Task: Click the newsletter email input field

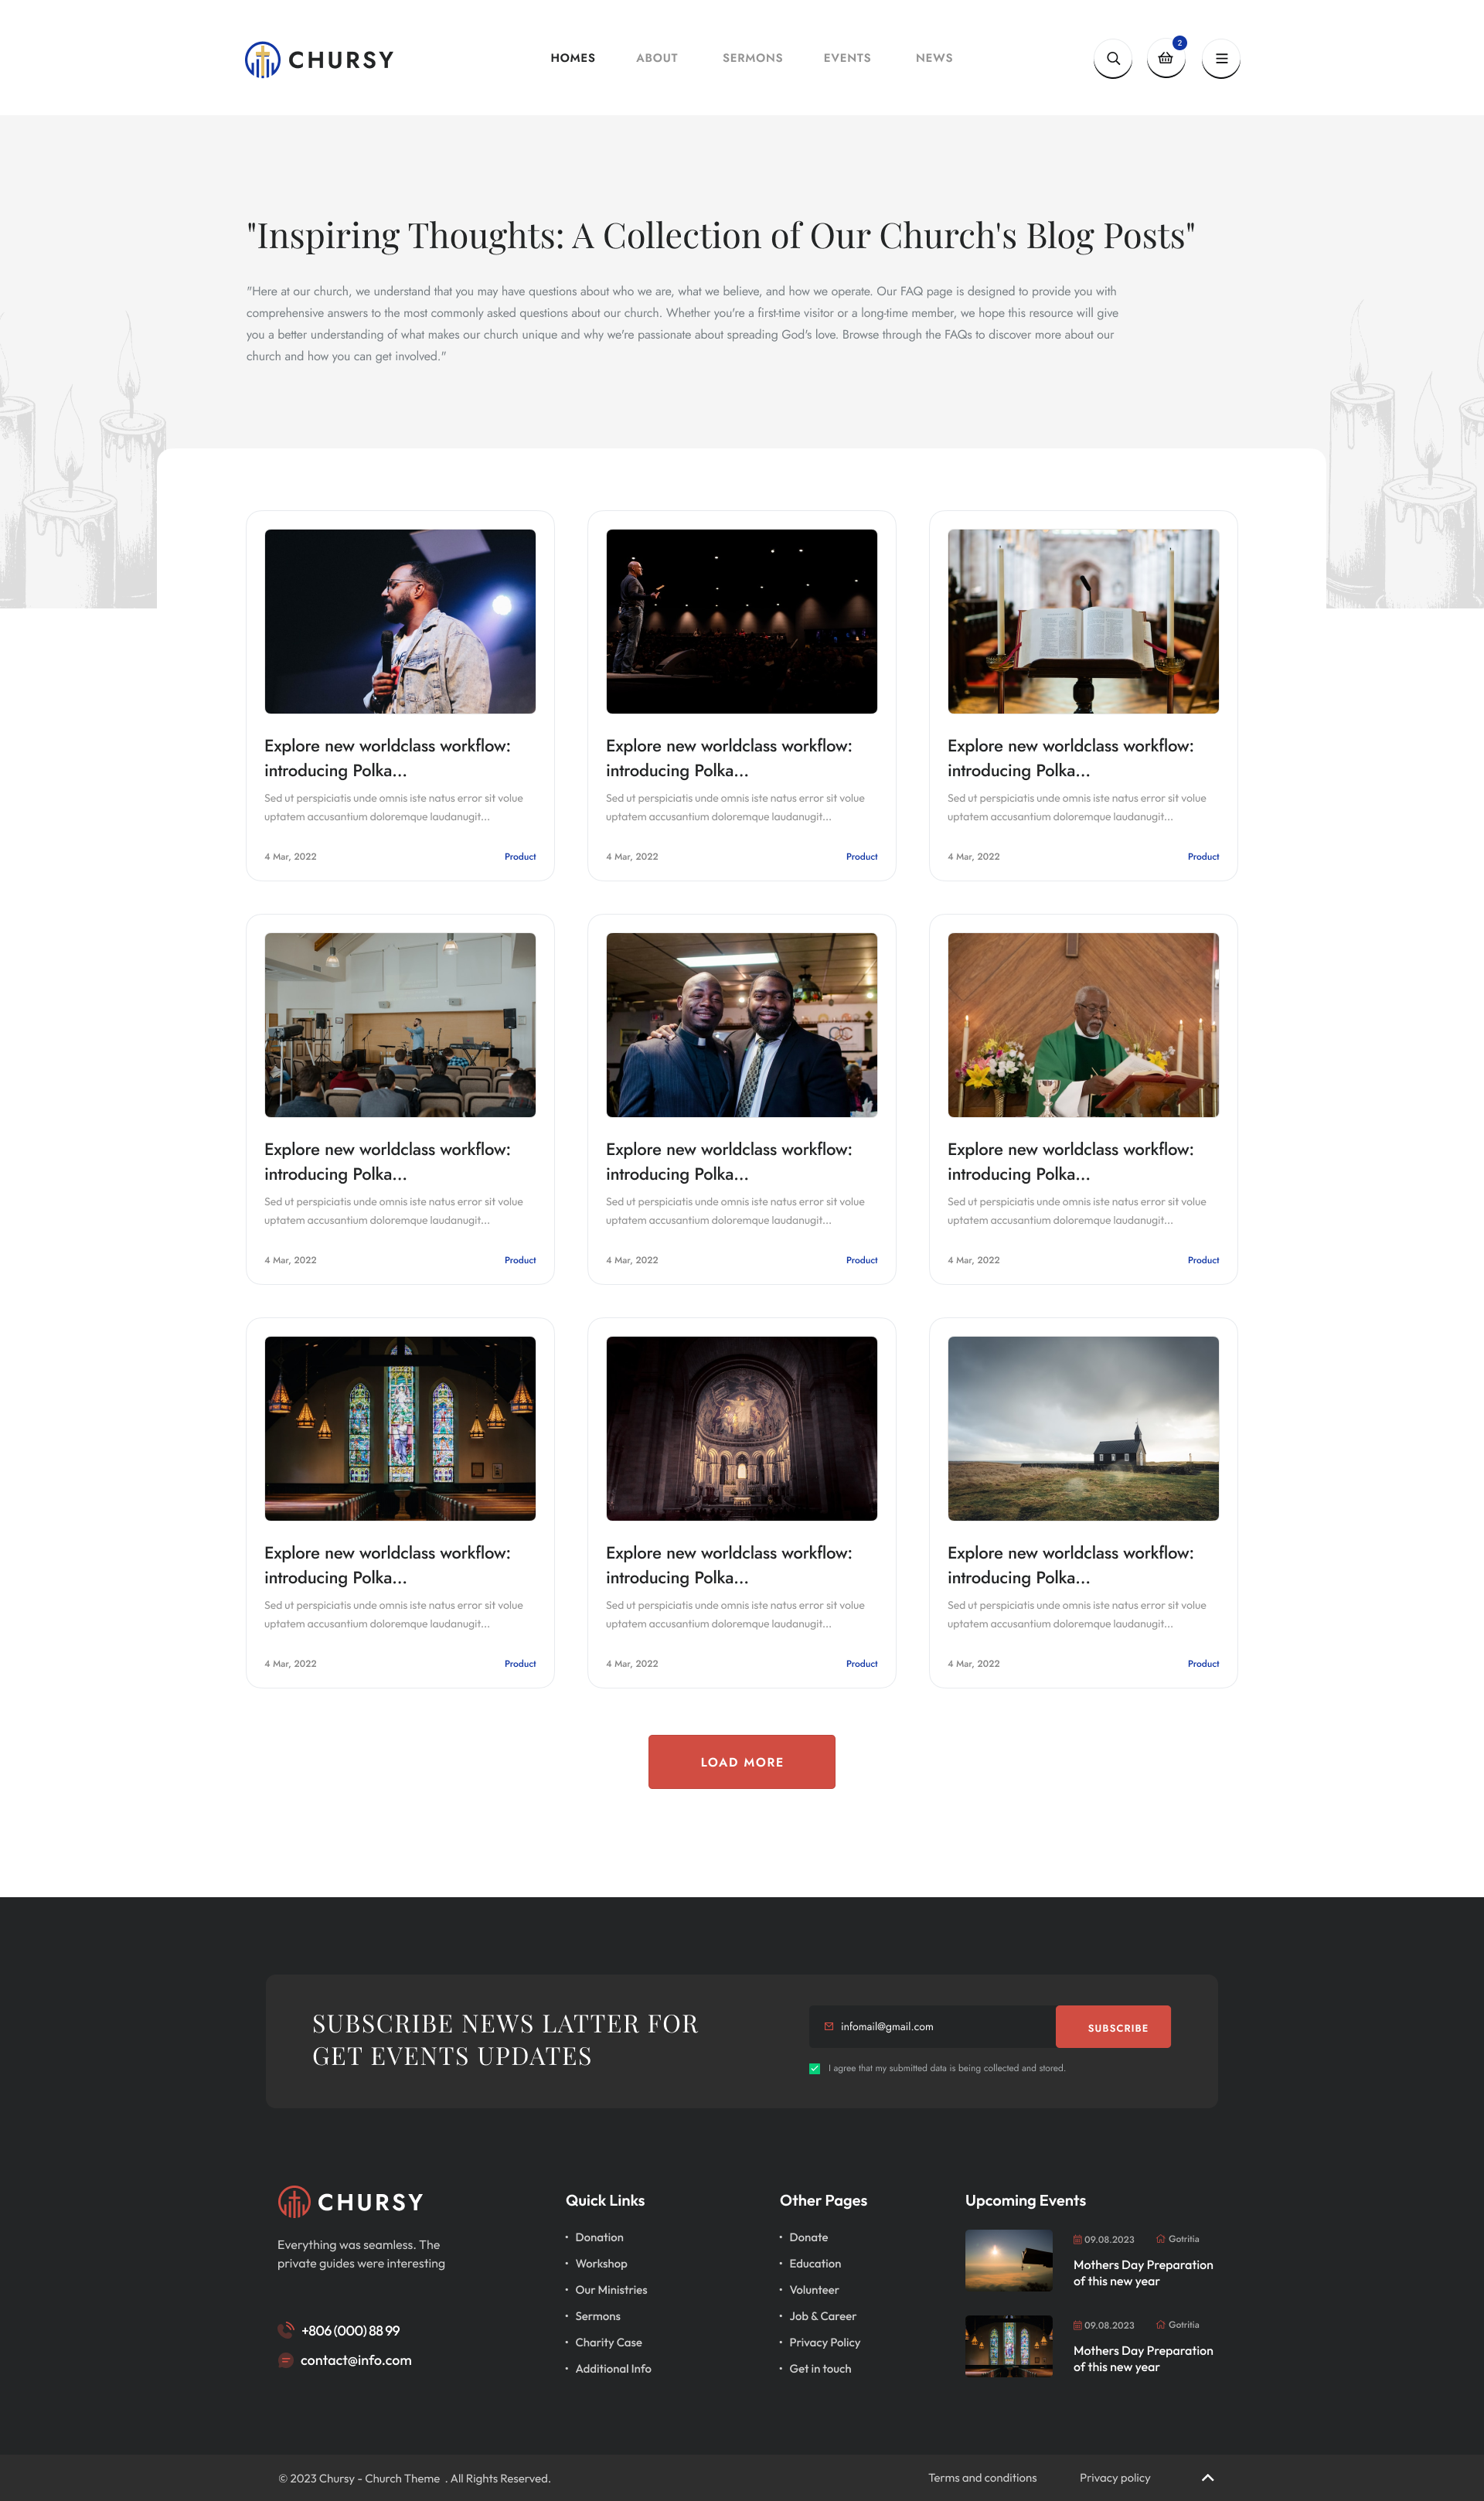Action: click(930, 2026)
